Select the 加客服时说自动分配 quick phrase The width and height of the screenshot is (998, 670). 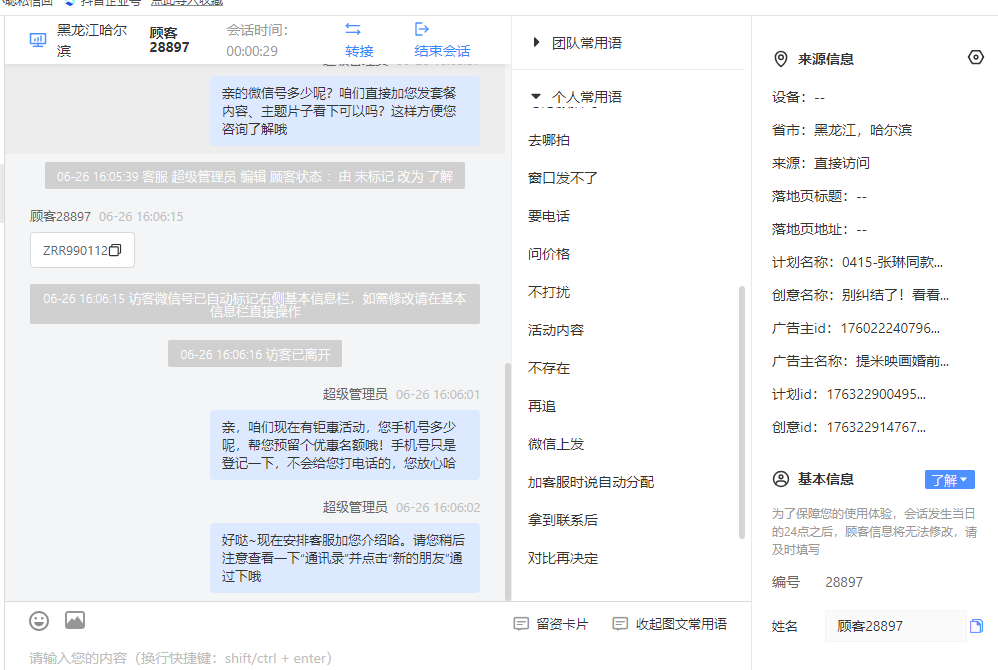(591, 482)
